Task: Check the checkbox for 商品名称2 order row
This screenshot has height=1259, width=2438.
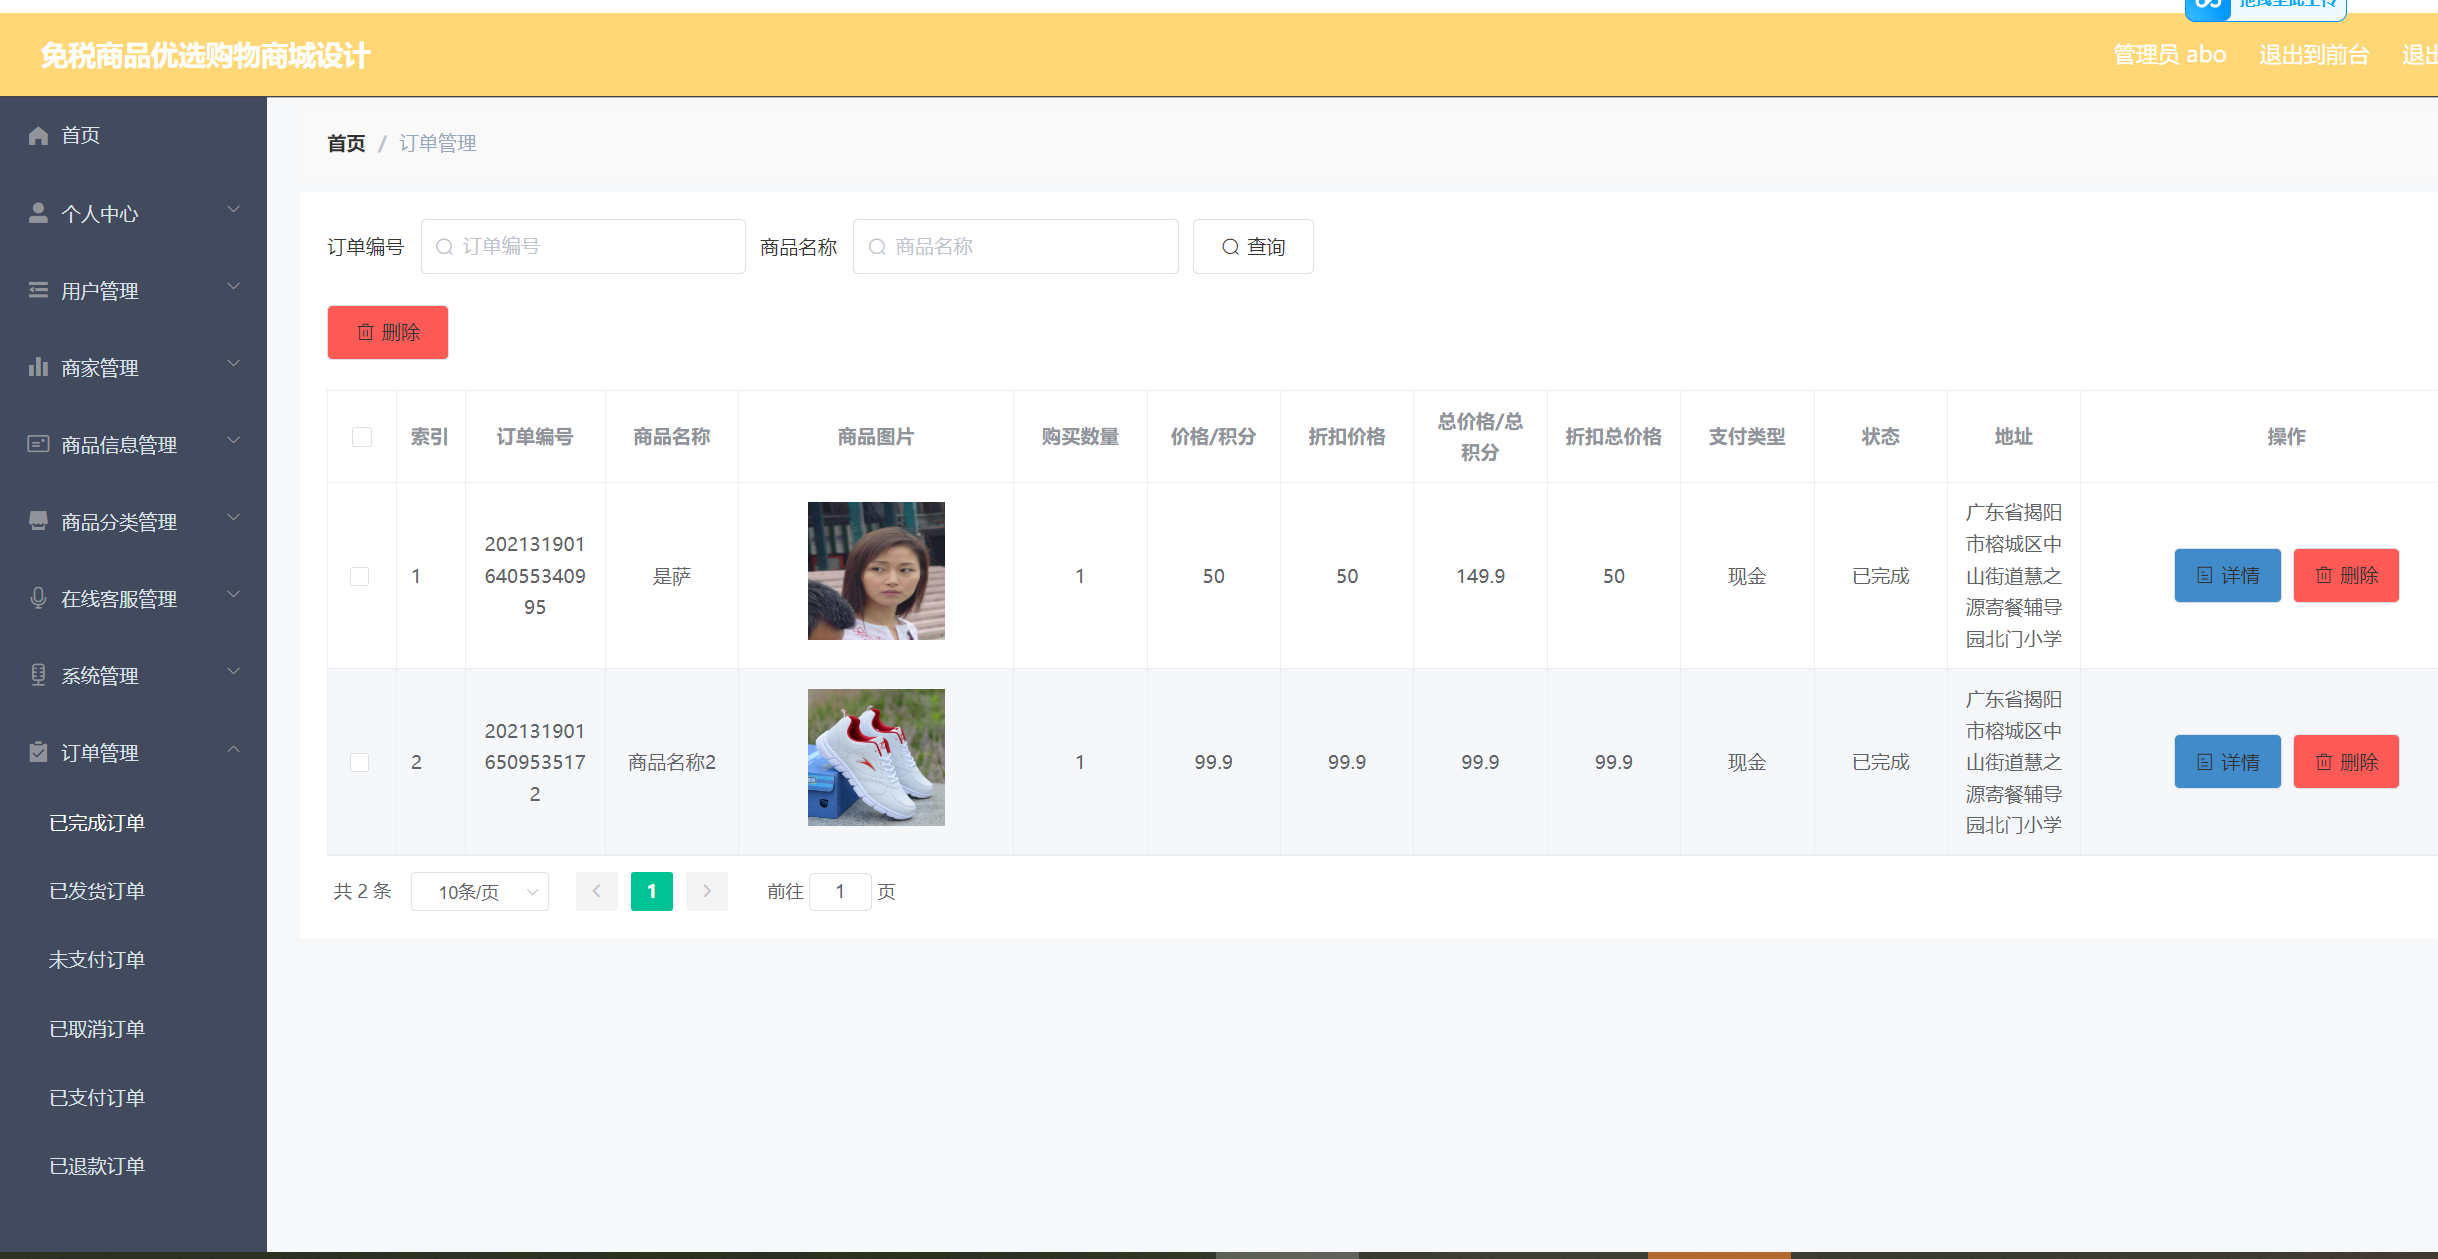Action: pyautogui.click(x=361, y=761)
